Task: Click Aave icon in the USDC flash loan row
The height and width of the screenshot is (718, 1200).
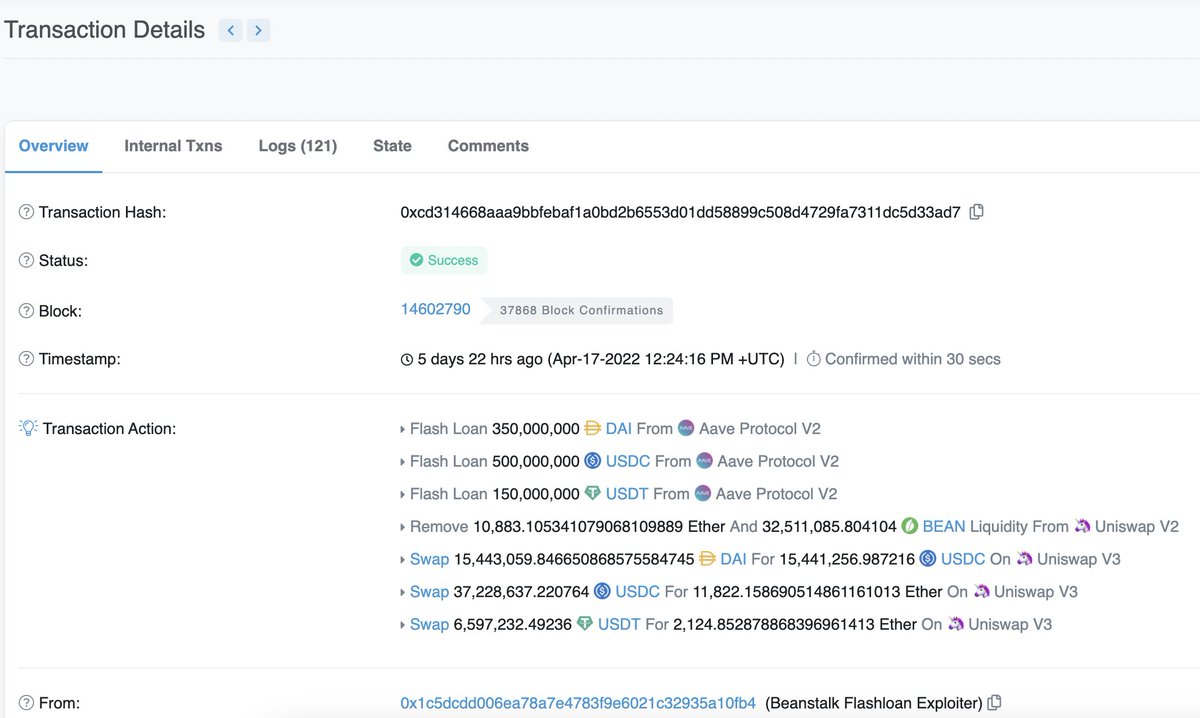Action: click(704, 461)
